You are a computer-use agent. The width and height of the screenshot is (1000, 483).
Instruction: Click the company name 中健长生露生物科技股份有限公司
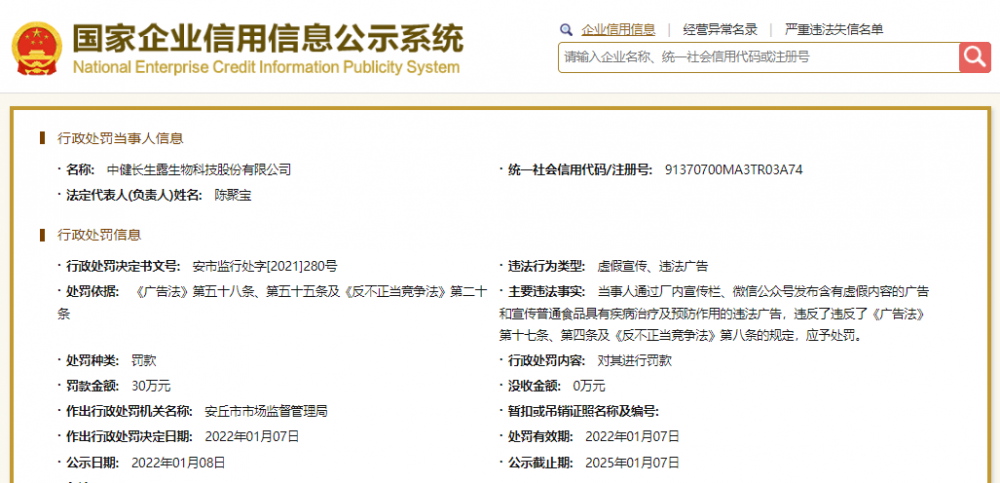(x=199, y=170)
